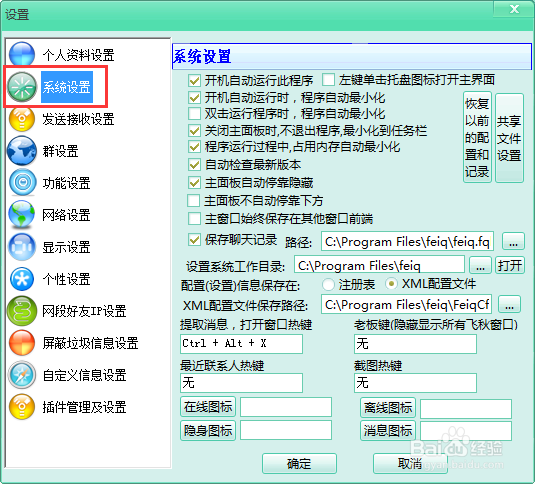Browse for system working directory

click(x=480, y=265)
